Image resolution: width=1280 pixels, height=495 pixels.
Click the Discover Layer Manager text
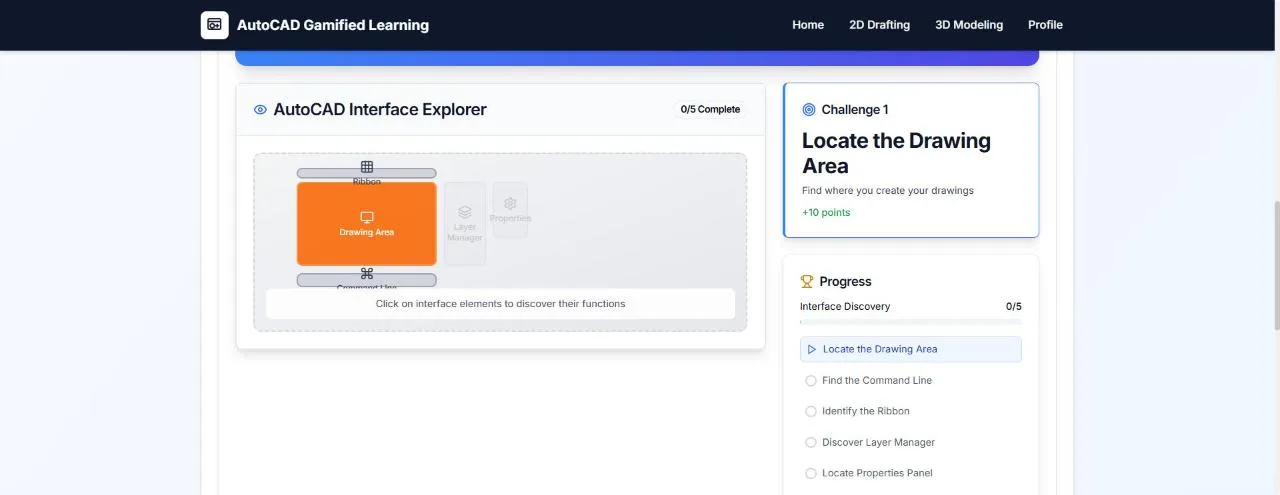click(879, 442)
